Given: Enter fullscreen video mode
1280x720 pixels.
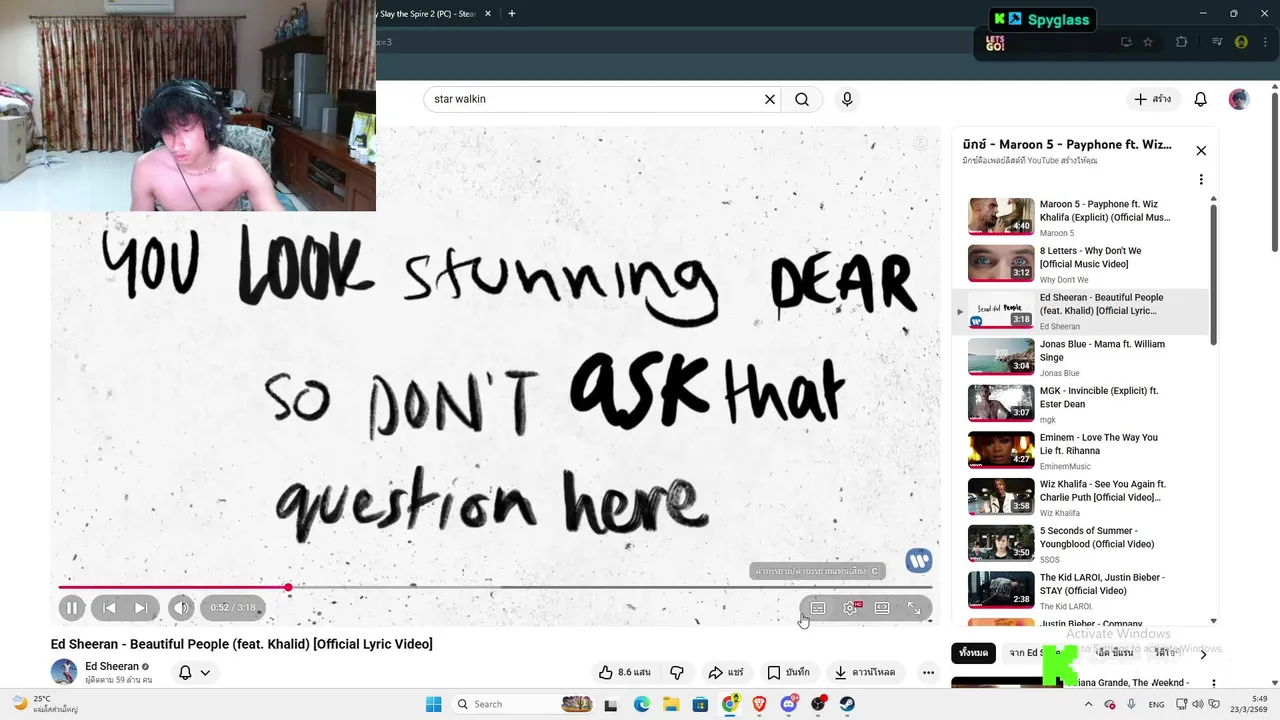Looking at the screenshot, I should pyautogui.click(x=914, y=607).
